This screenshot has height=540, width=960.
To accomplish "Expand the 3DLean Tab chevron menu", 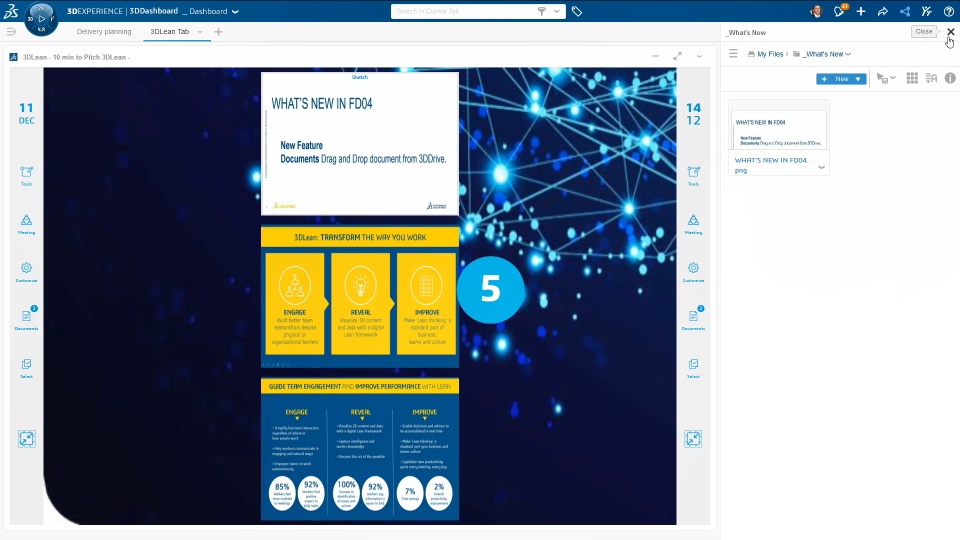I will (200, 32).
